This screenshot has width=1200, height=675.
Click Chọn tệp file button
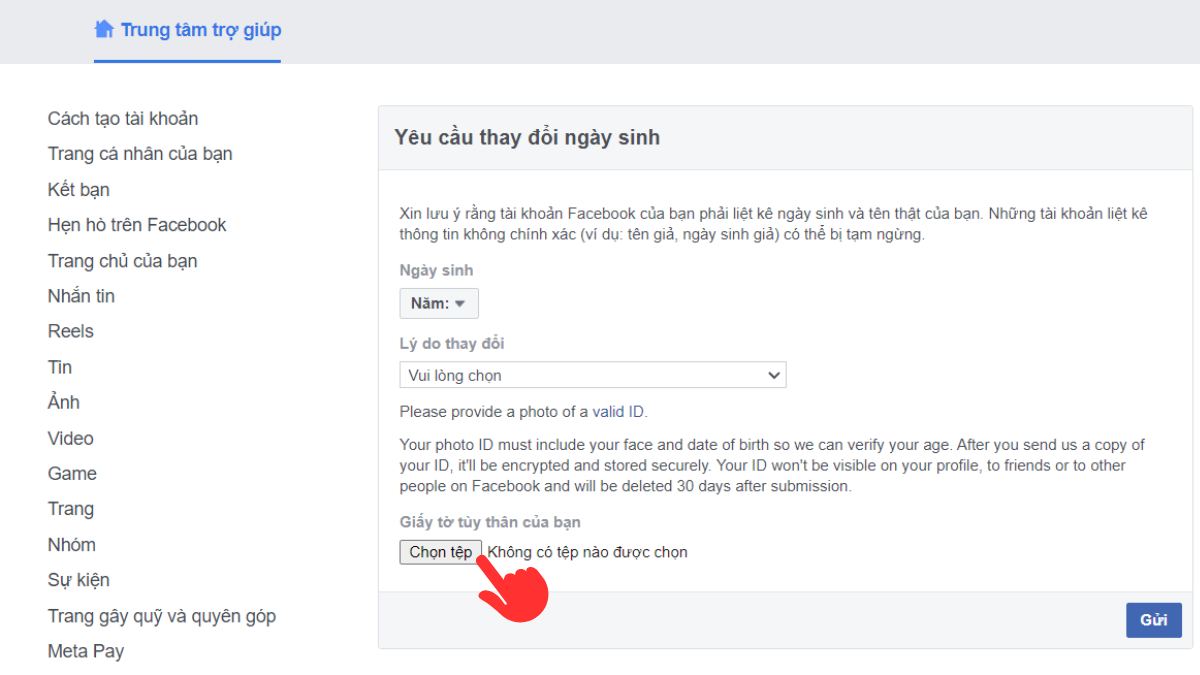click(x=441, y=552)
